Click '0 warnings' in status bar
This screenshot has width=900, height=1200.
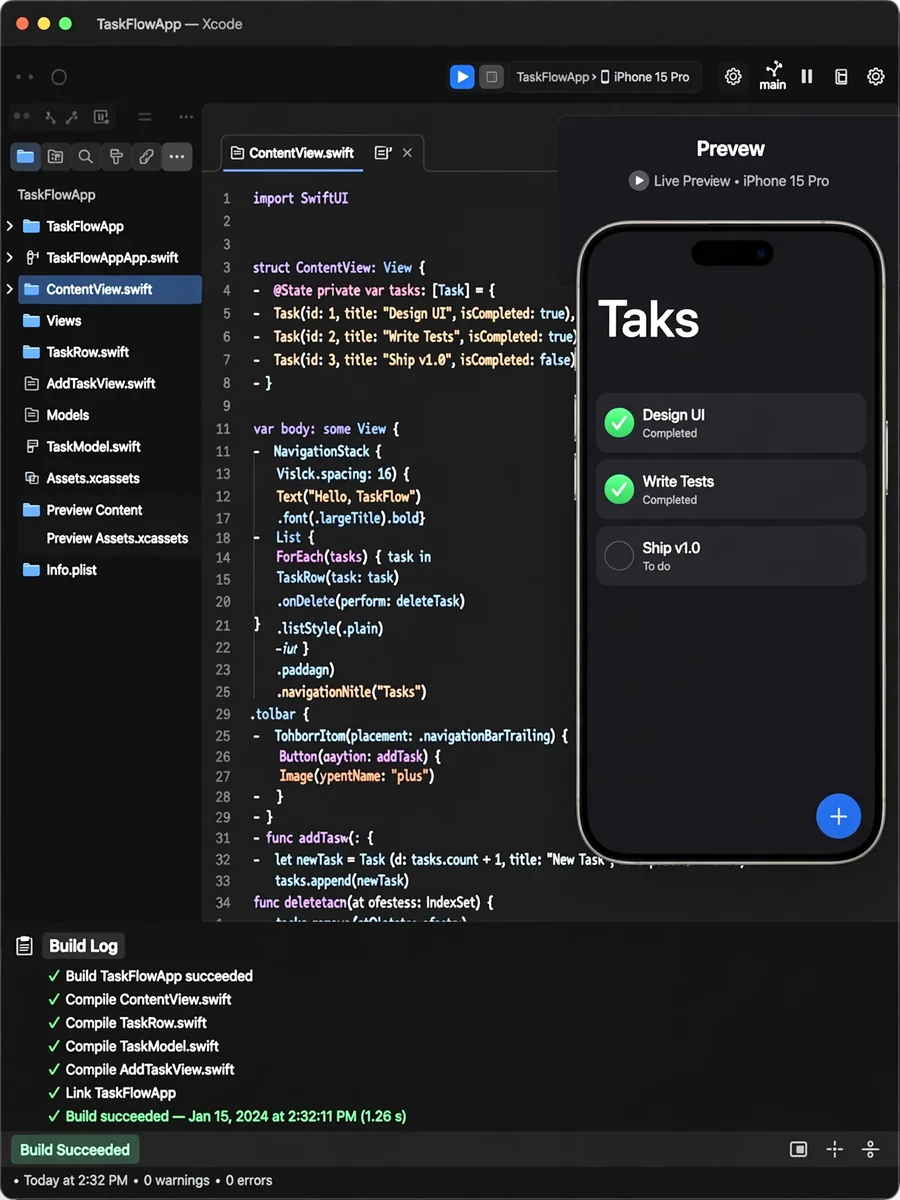coord(177,1181)
